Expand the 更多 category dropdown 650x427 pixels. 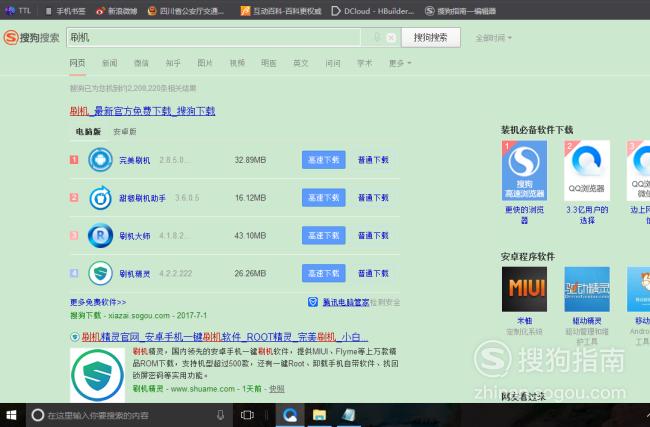coord(400,63)
